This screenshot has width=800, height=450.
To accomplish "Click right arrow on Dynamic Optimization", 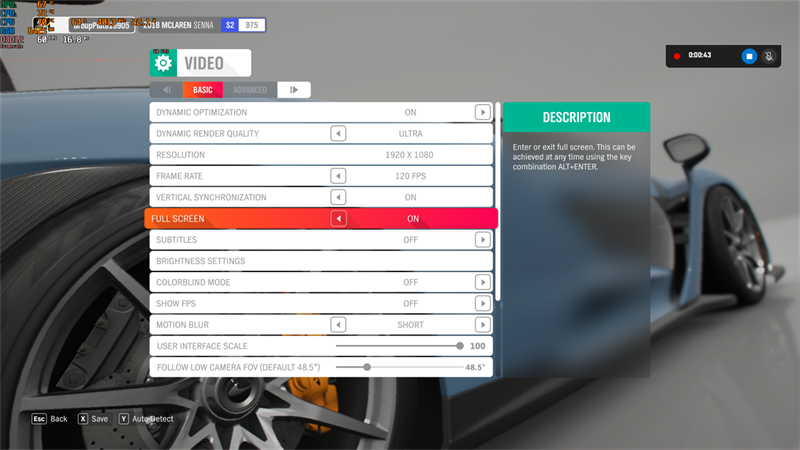I will pos(483,112).
